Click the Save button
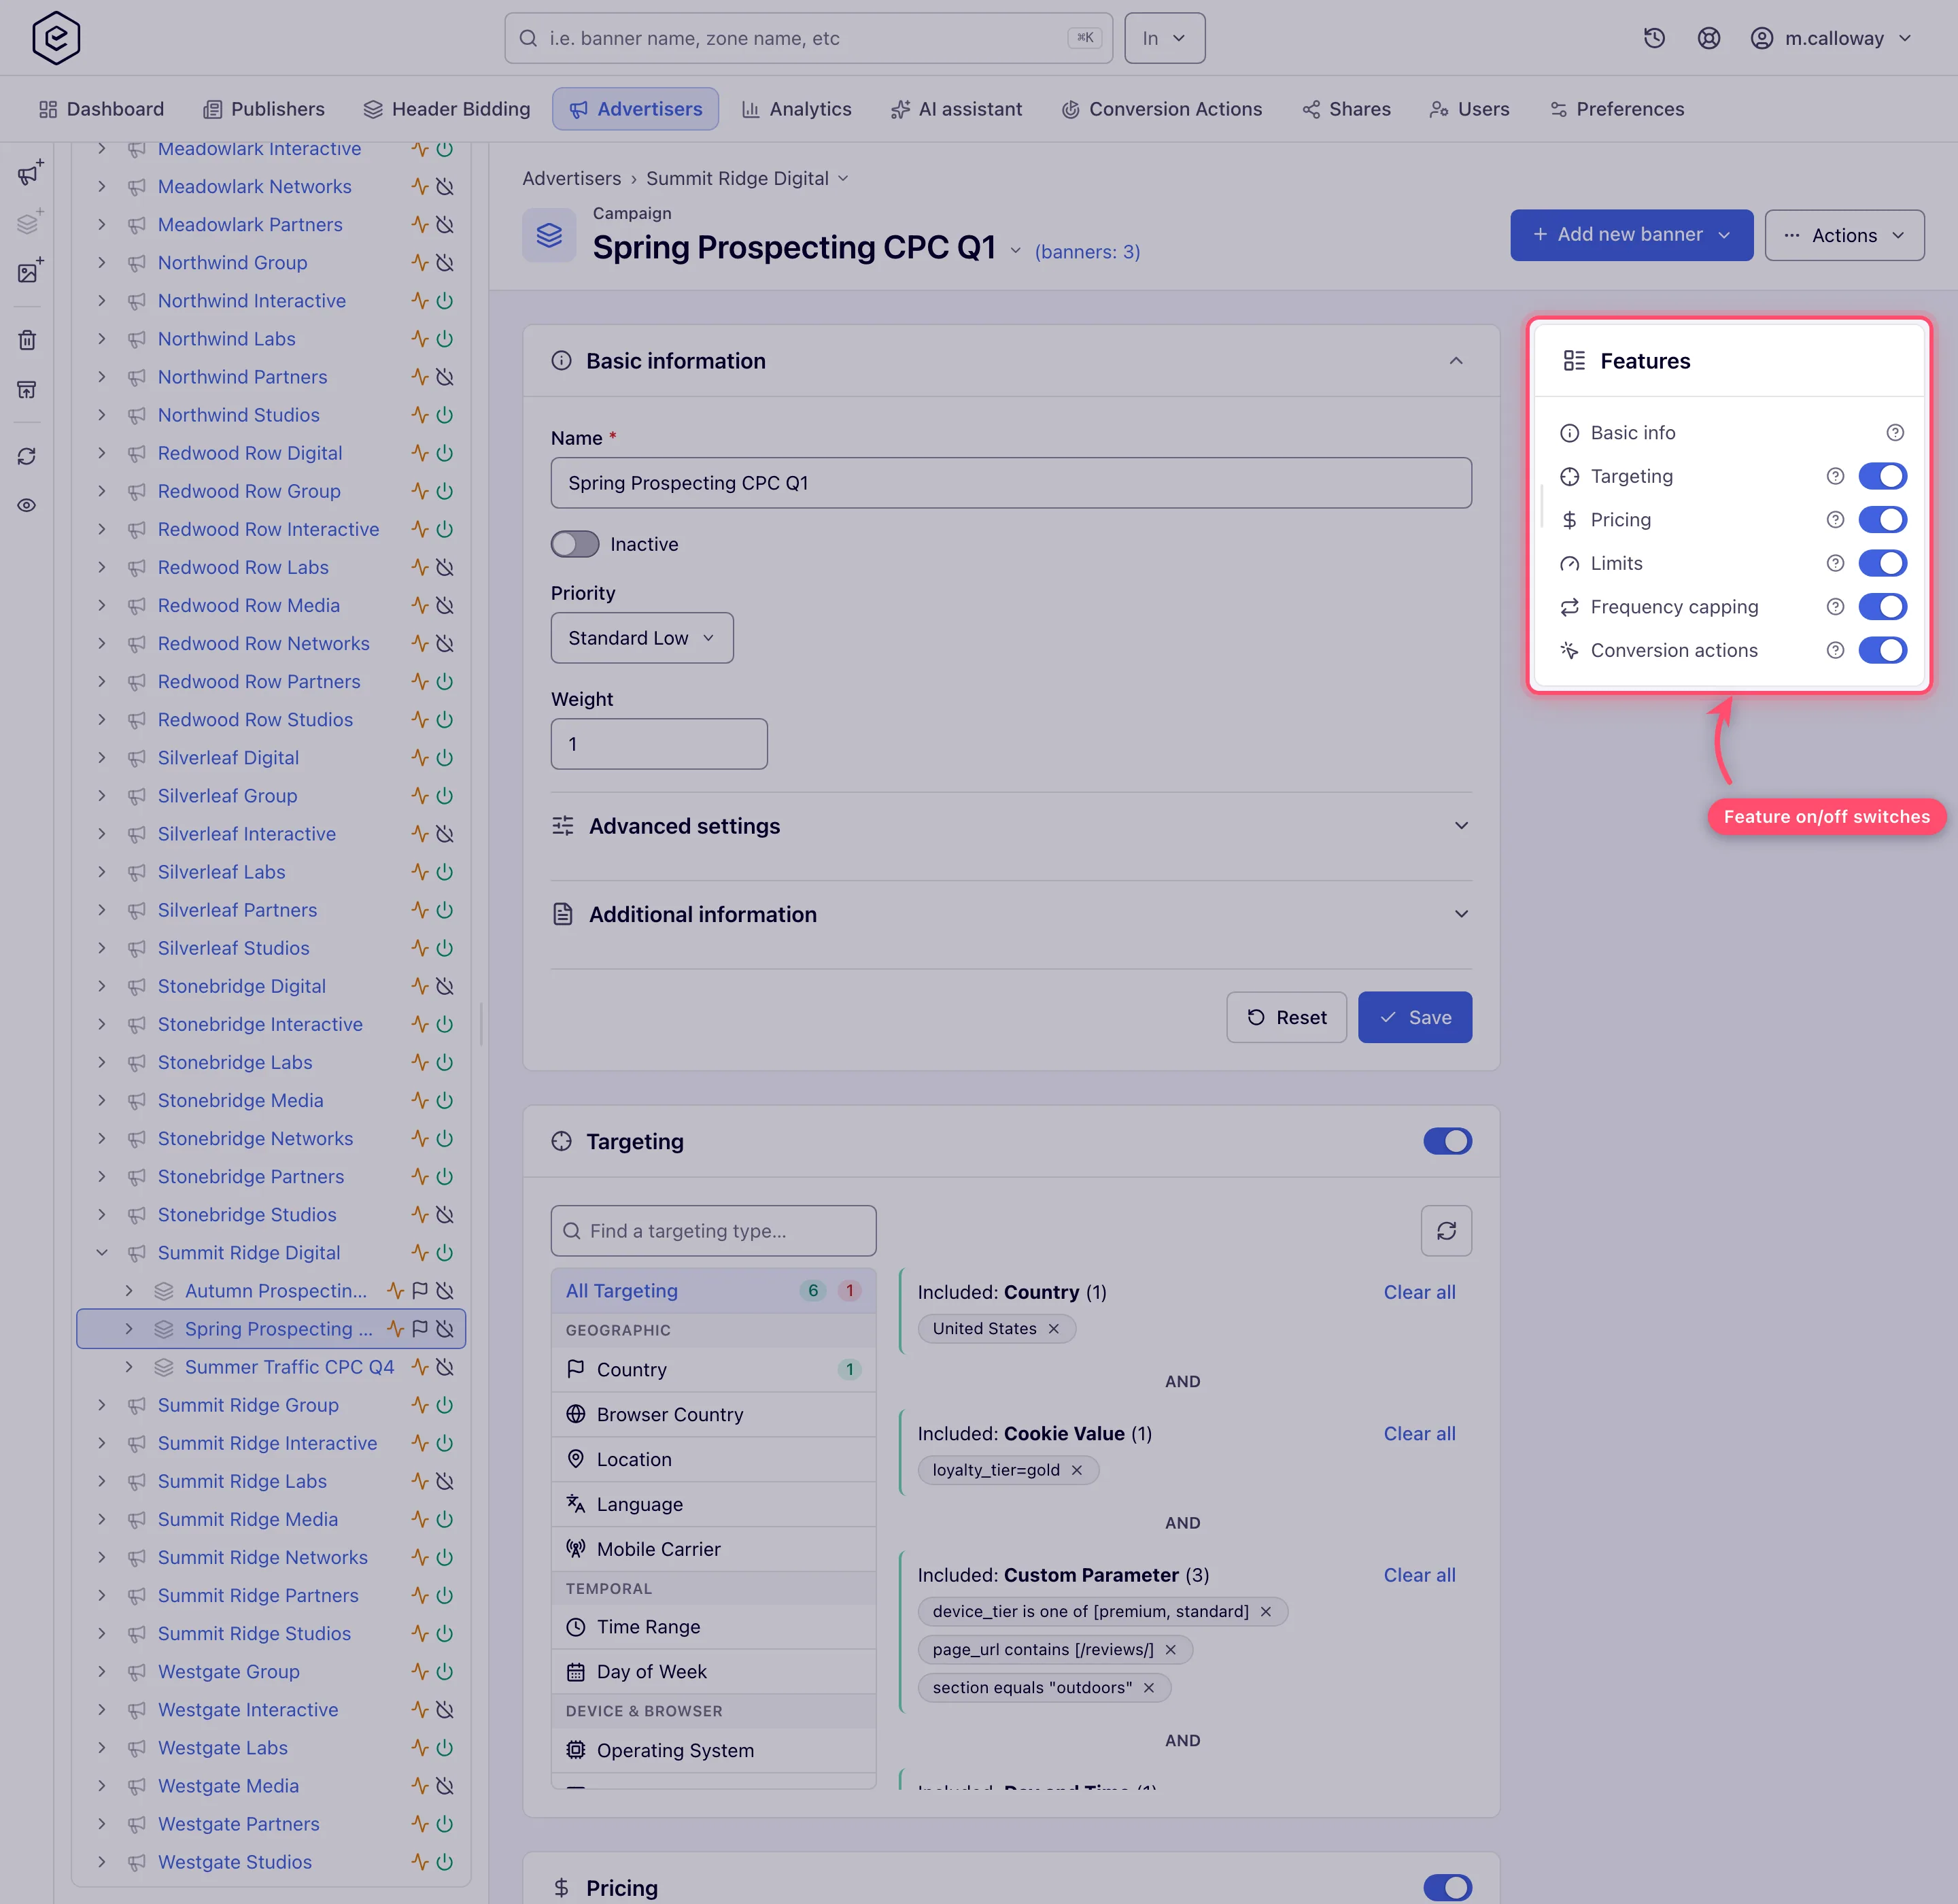The image size is (1958, 1904). coord(1414,1017)
